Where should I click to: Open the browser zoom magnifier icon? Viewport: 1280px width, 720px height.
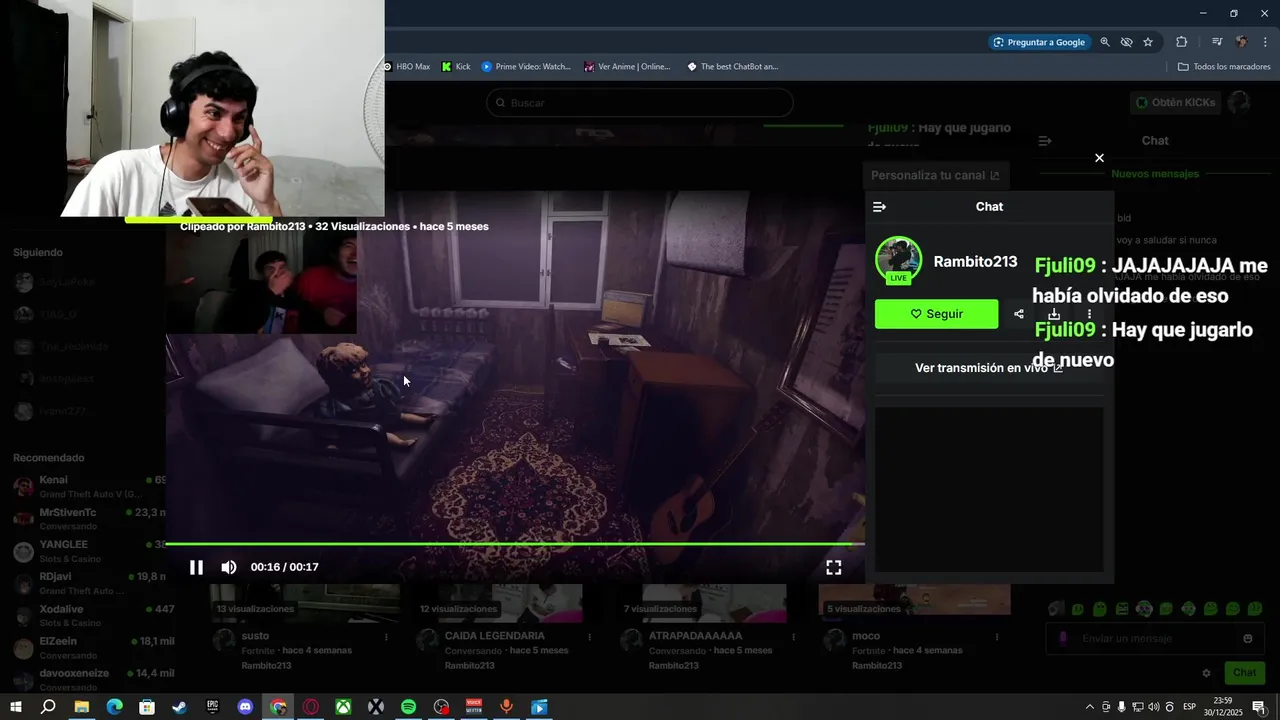coord(1105,42)
